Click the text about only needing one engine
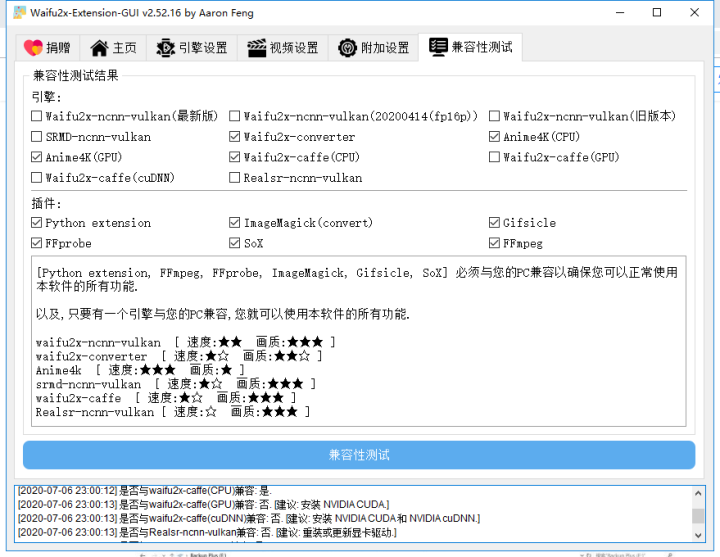The image size is (720, 557). [x=223, y=314]
